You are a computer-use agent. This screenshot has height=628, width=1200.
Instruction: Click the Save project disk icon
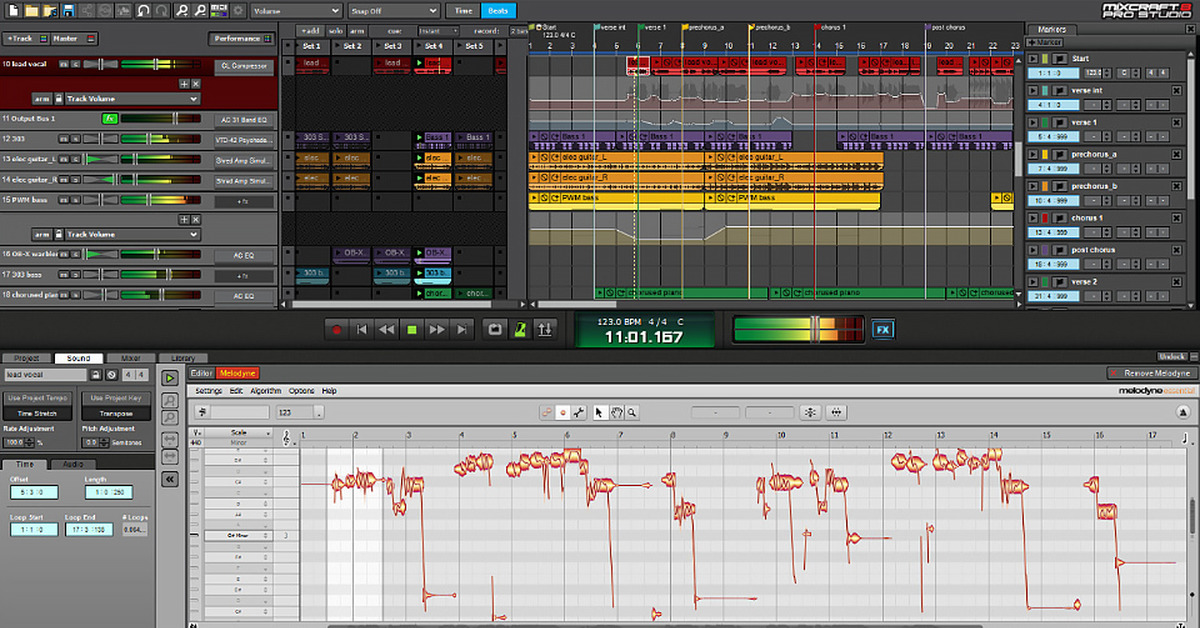point(68,11)
